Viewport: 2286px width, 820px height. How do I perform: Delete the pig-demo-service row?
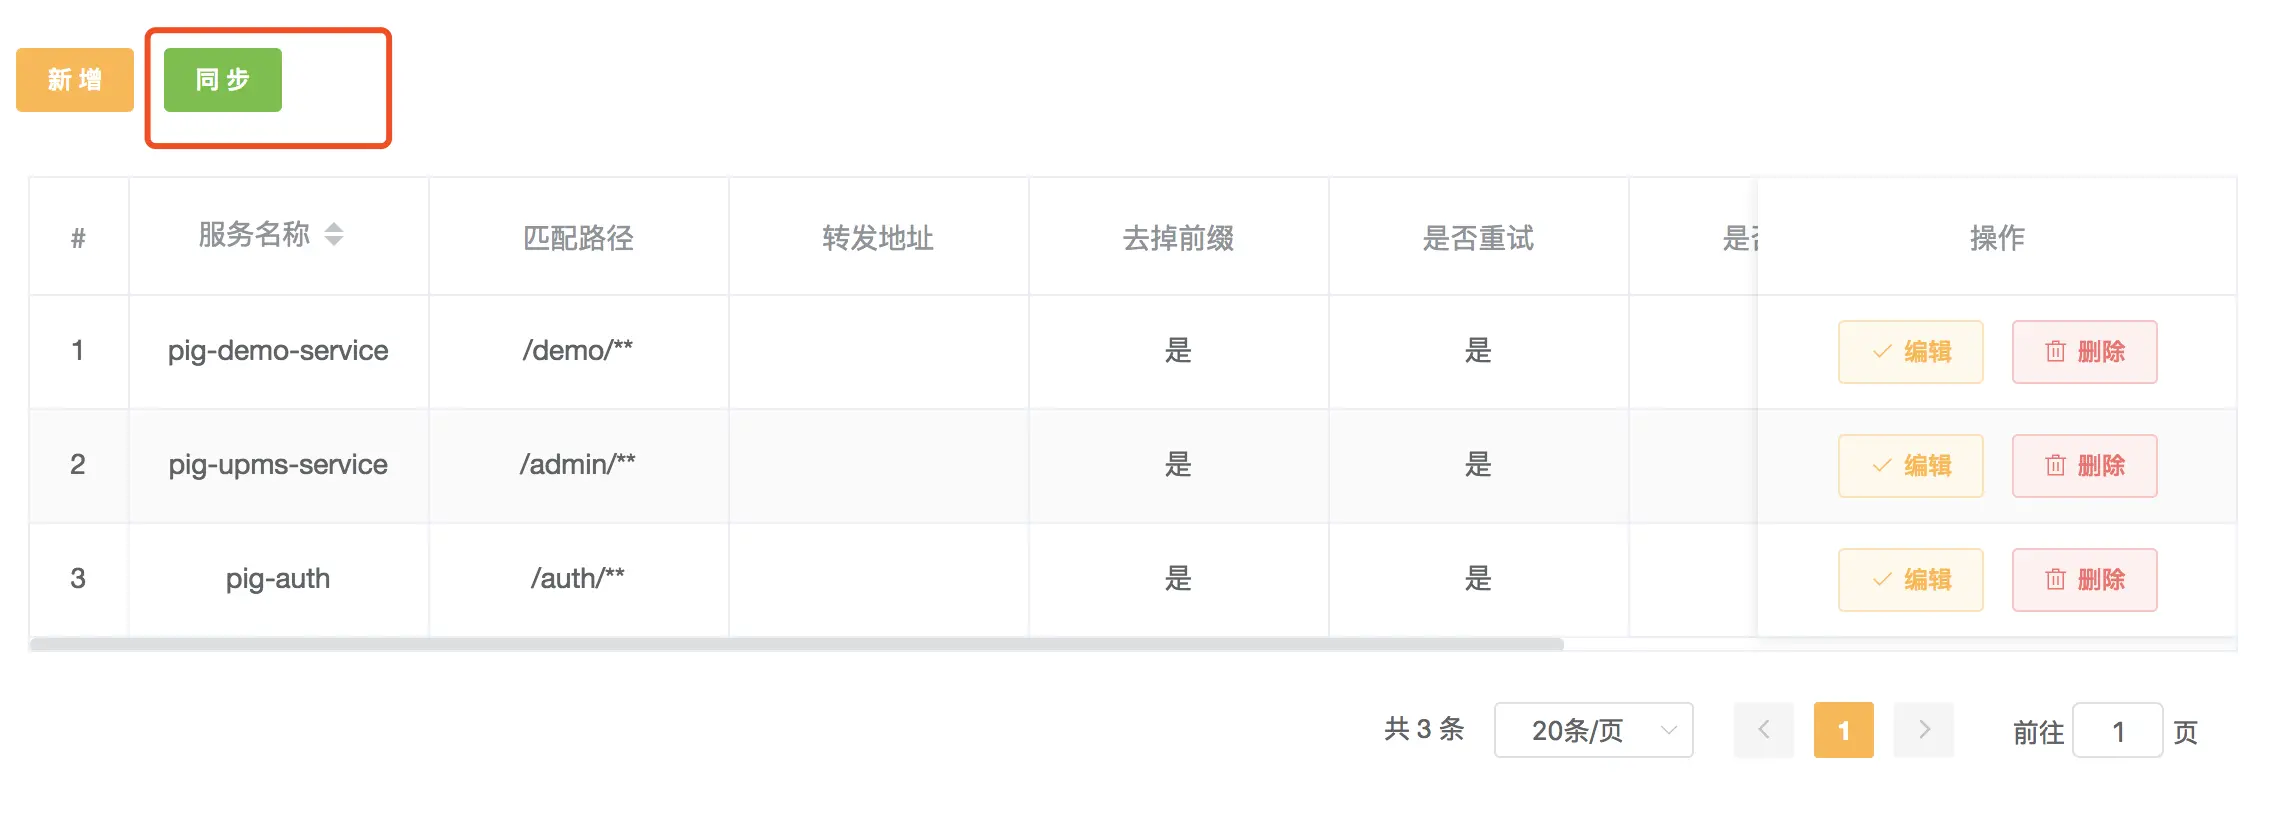pyautogui.click(x=2084, y=352)
